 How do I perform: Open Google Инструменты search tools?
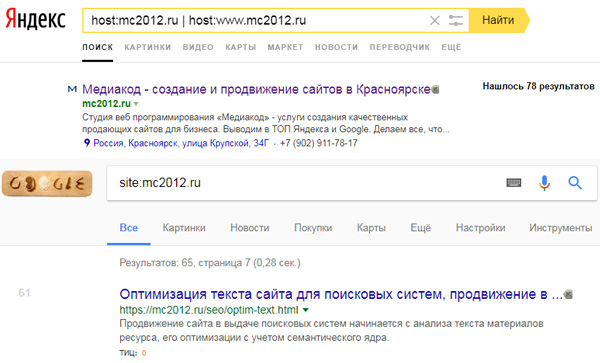pyautogui.click(x=561, y=228)
